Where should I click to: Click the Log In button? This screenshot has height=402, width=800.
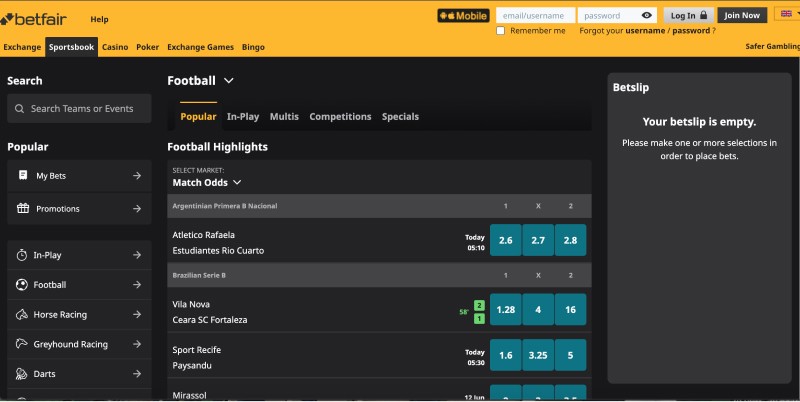pyautogui.click(x=688, y=15)
